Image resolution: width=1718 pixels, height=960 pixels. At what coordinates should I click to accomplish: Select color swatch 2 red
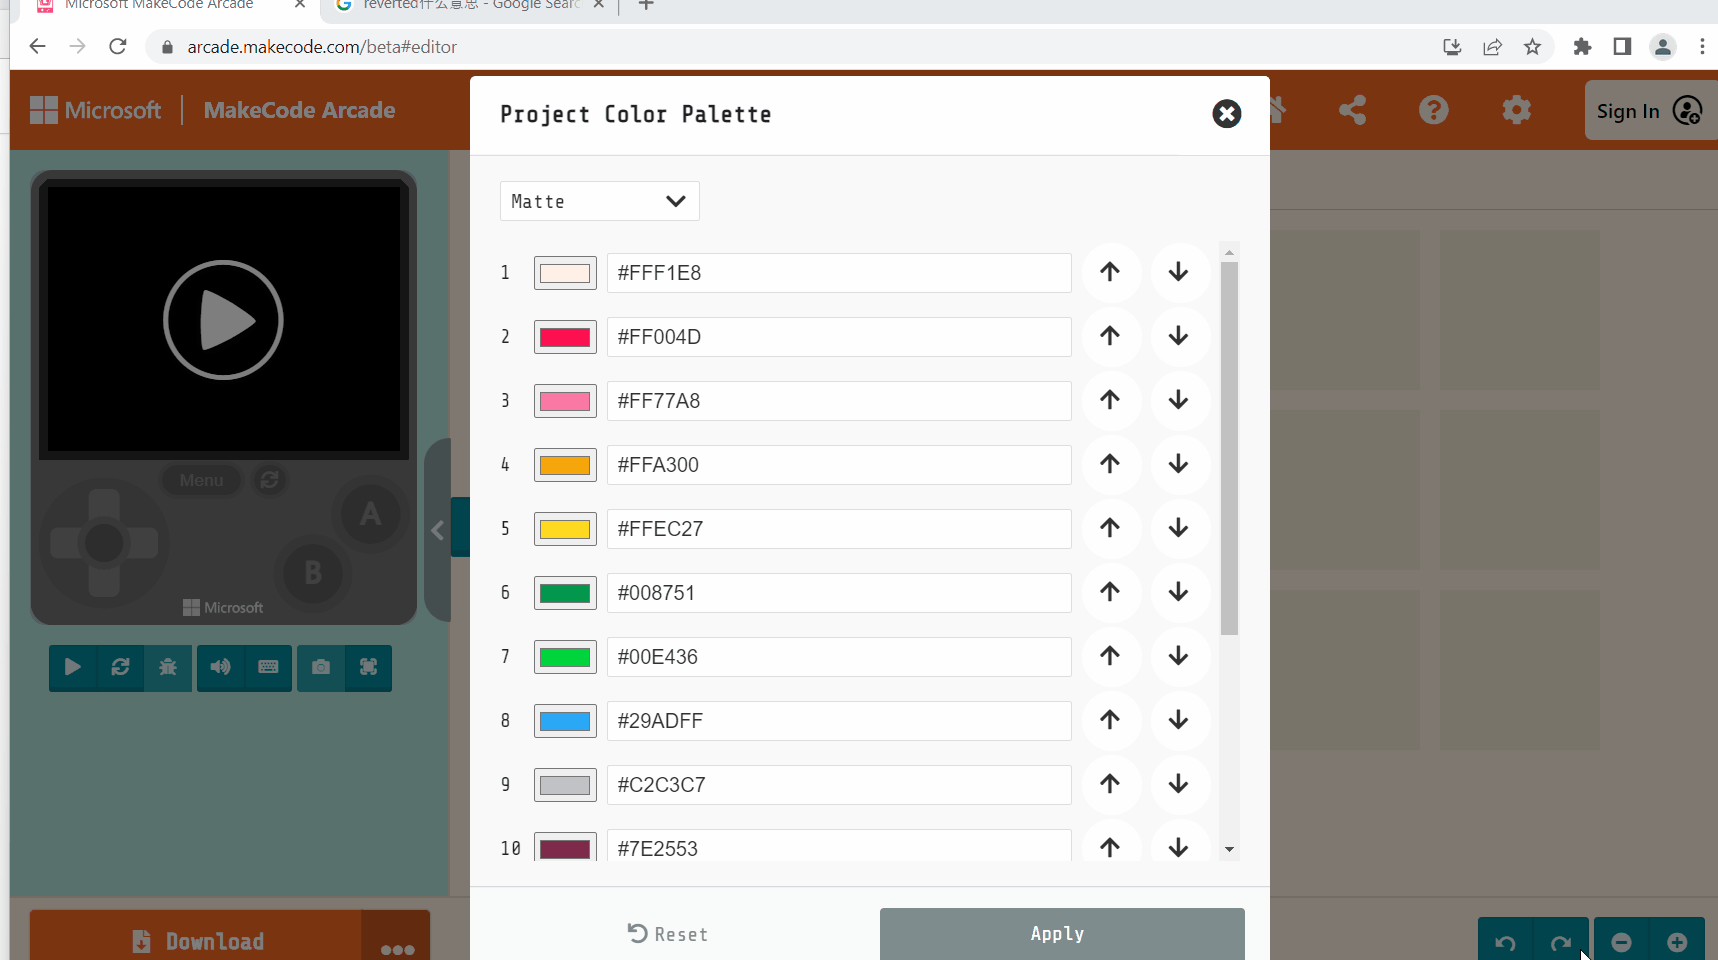point(565,337)
